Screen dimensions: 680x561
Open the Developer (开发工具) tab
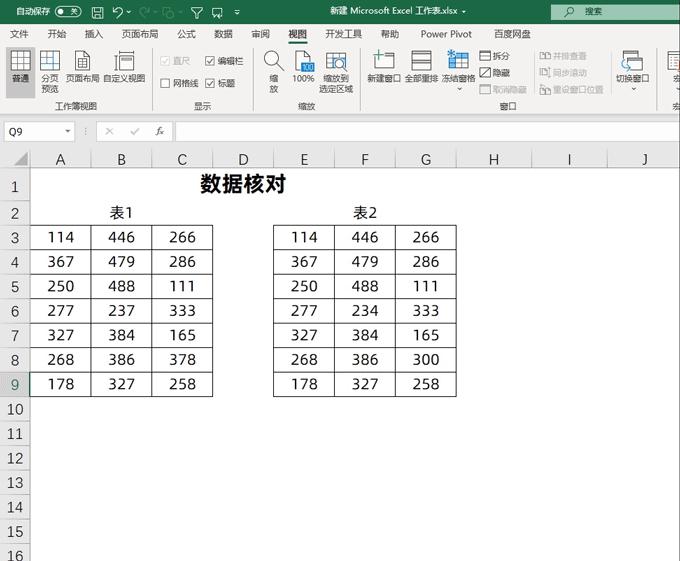coord(343,34)
